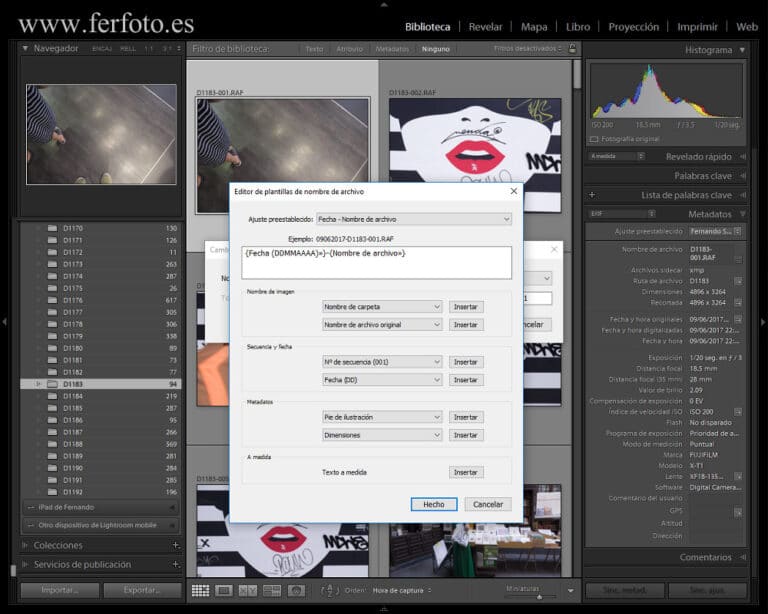Switch to Loupe view icon
The width and height of the screenshot is (768, 614).
(x=224, y=590)
